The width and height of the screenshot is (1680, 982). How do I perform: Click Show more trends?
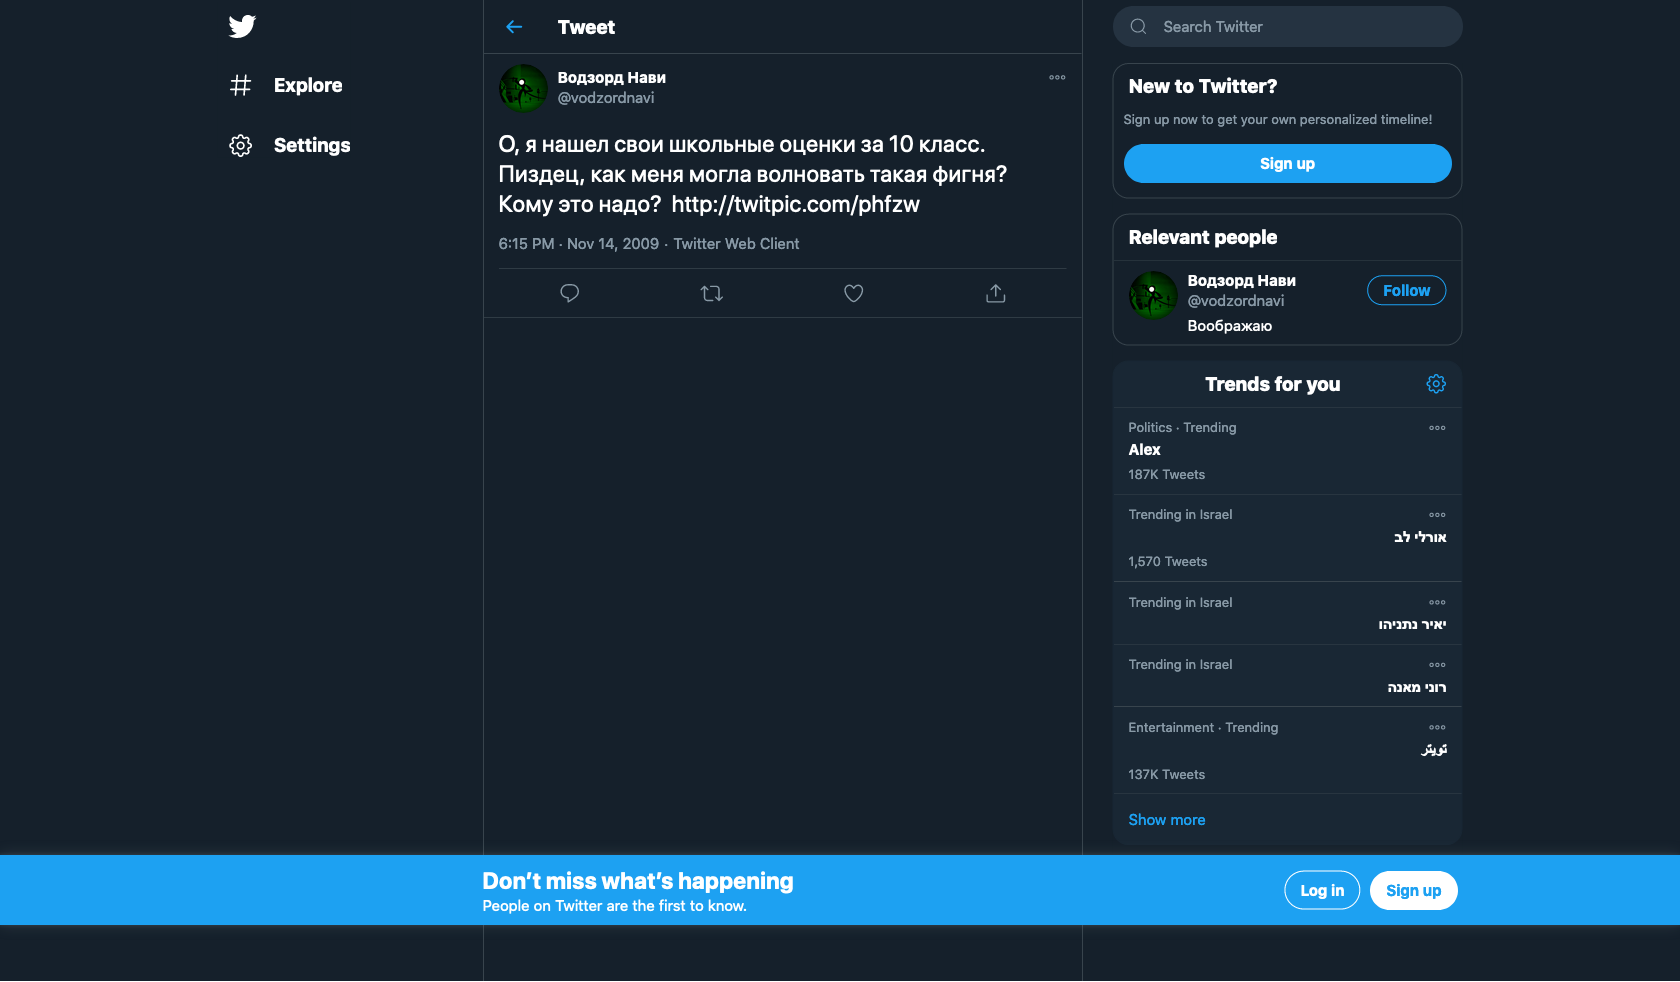coord(1167,820)
